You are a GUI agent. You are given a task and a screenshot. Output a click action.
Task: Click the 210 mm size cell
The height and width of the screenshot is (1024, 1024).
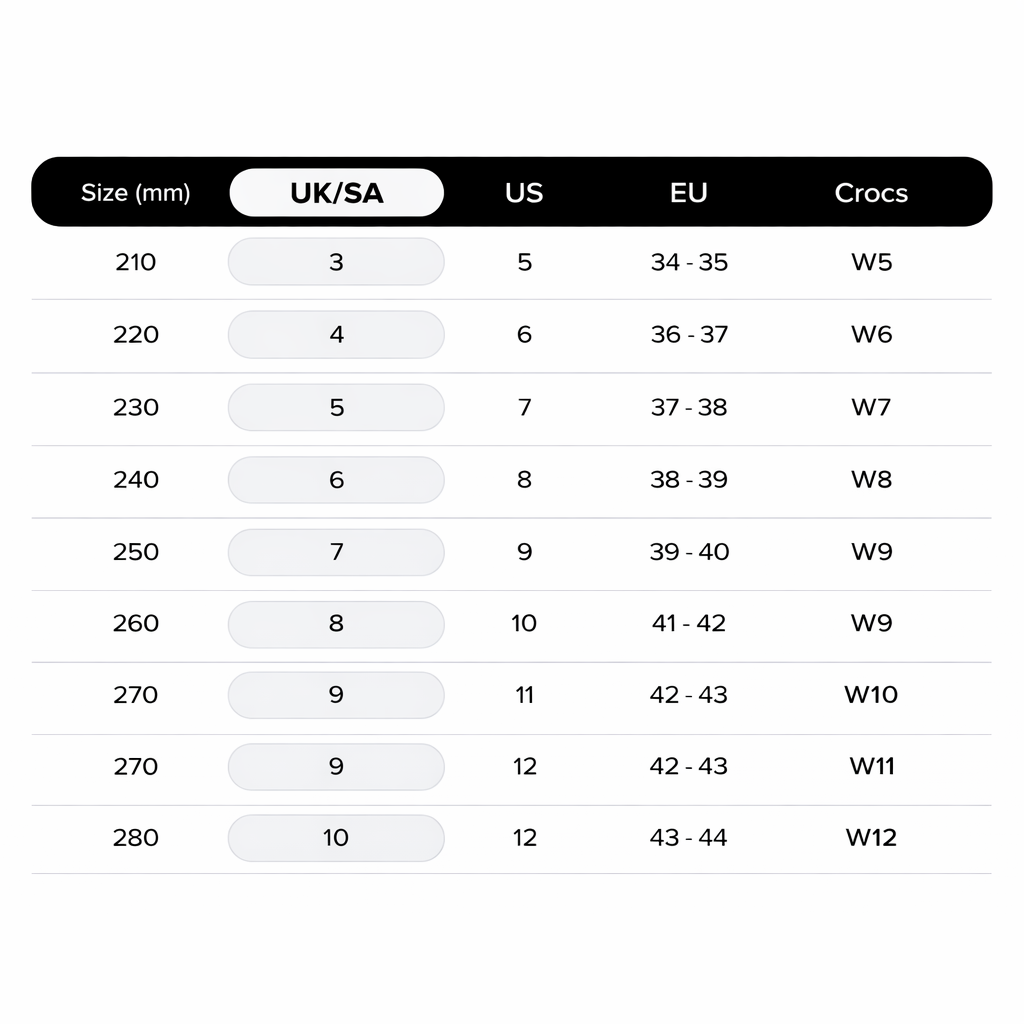point(136,262)
